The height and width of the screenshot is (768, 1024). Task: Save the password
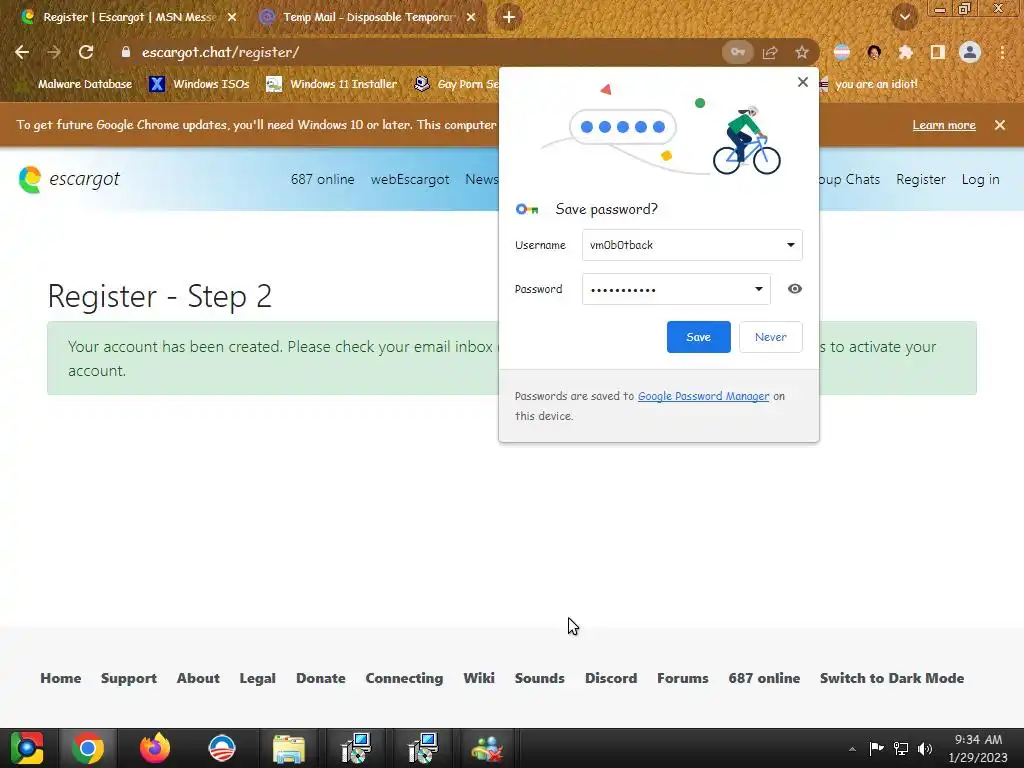click(698, 337)
